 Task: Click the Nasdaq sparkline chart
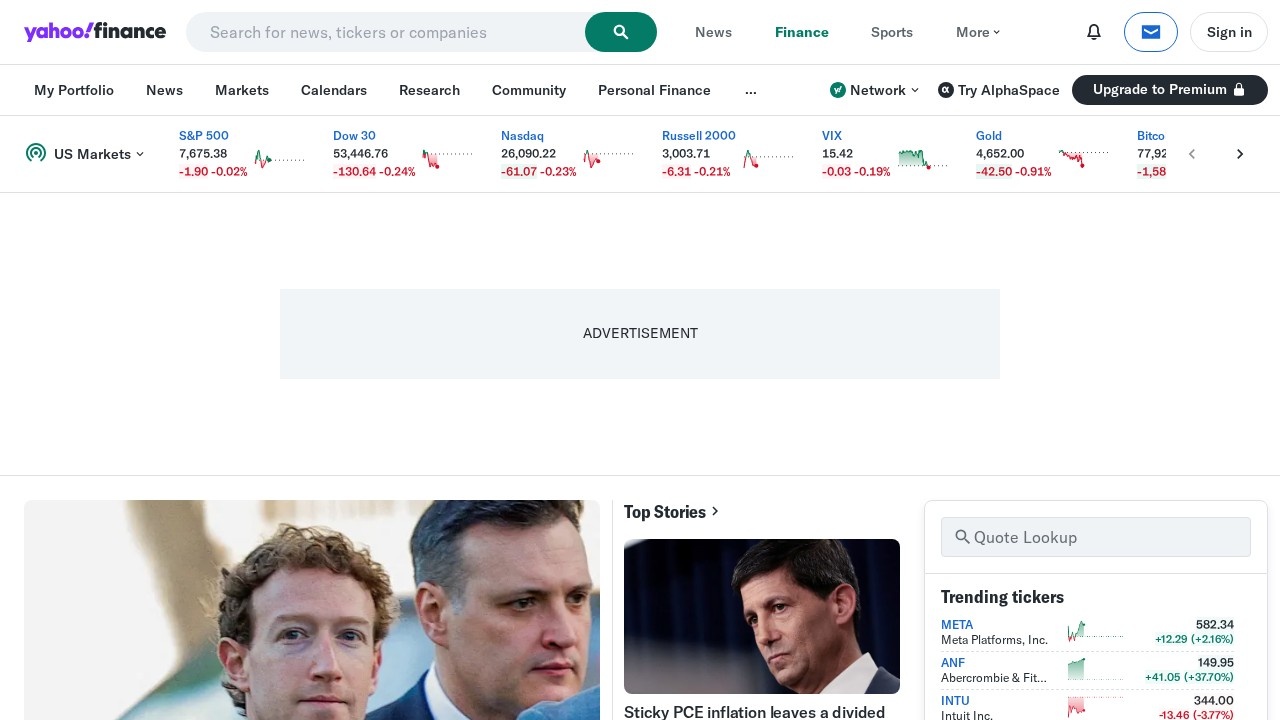608,158
